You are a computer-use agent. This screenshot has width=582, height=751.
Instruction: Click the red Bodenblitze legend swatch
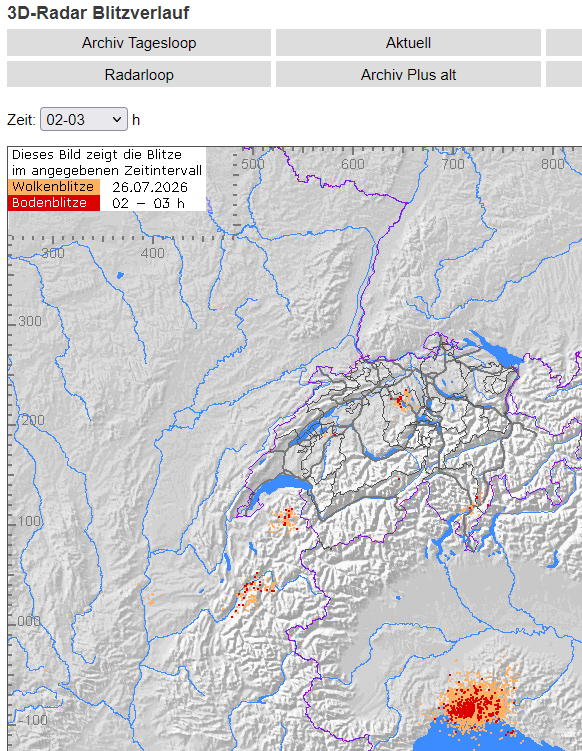coord(54,203)
